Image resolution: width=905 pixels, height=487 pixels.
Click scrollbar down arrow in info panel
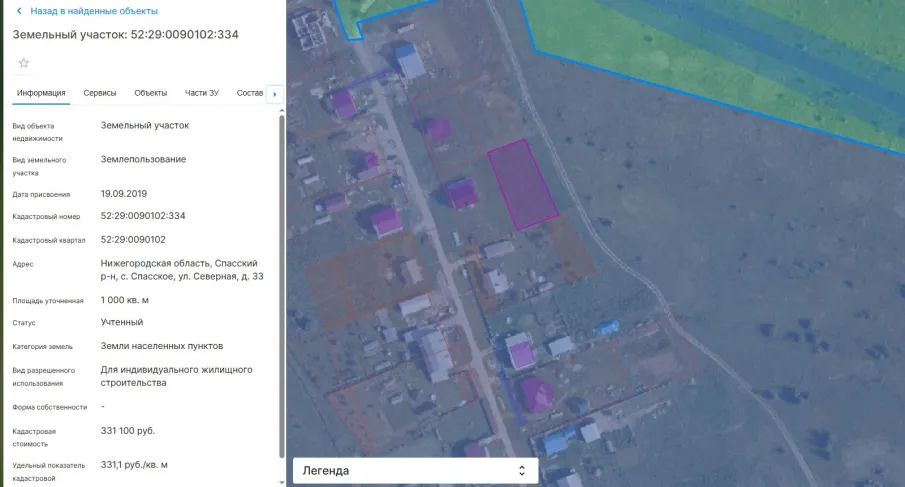(x=282, y=482)
